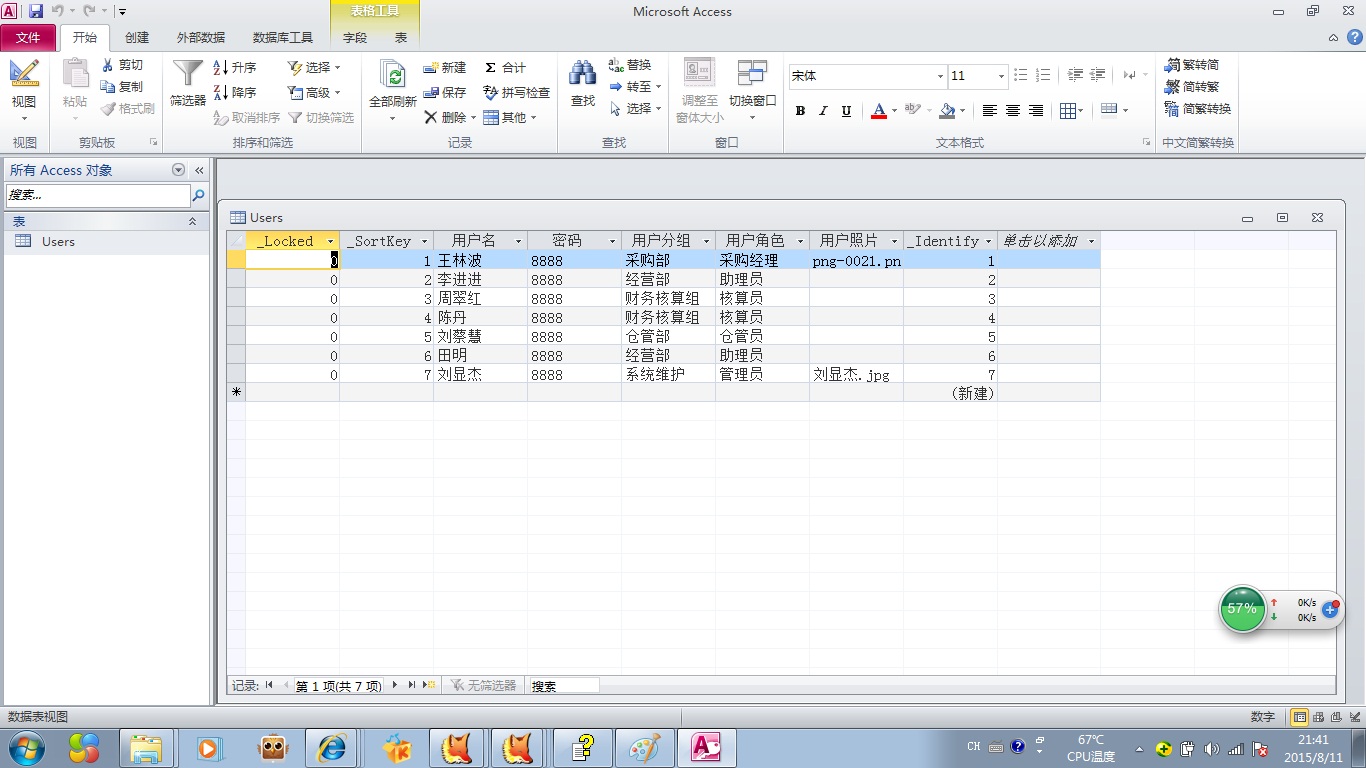The image size is (1366, 768).
Task: Click navigation pane search box
Action: 97,195
